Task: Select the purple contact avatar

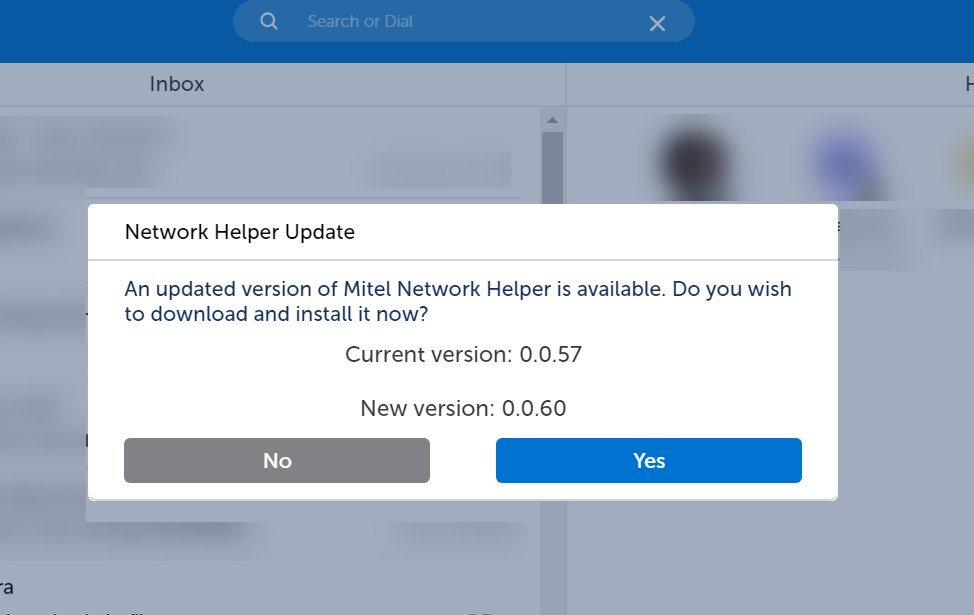Action: coord(845,162)
